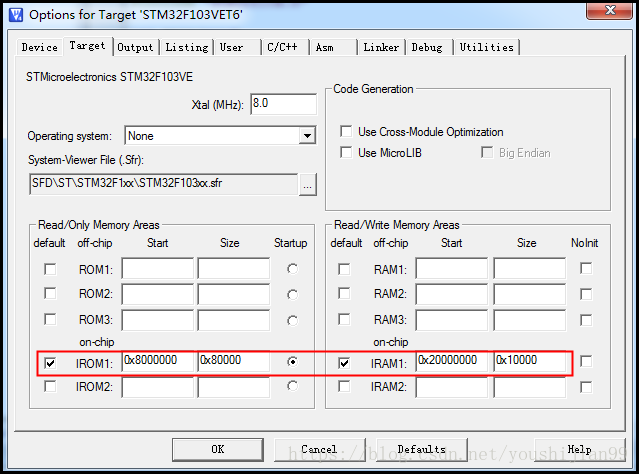
Task: Uncheck the IRAM1 default checkbox
Action: [344, 363]
